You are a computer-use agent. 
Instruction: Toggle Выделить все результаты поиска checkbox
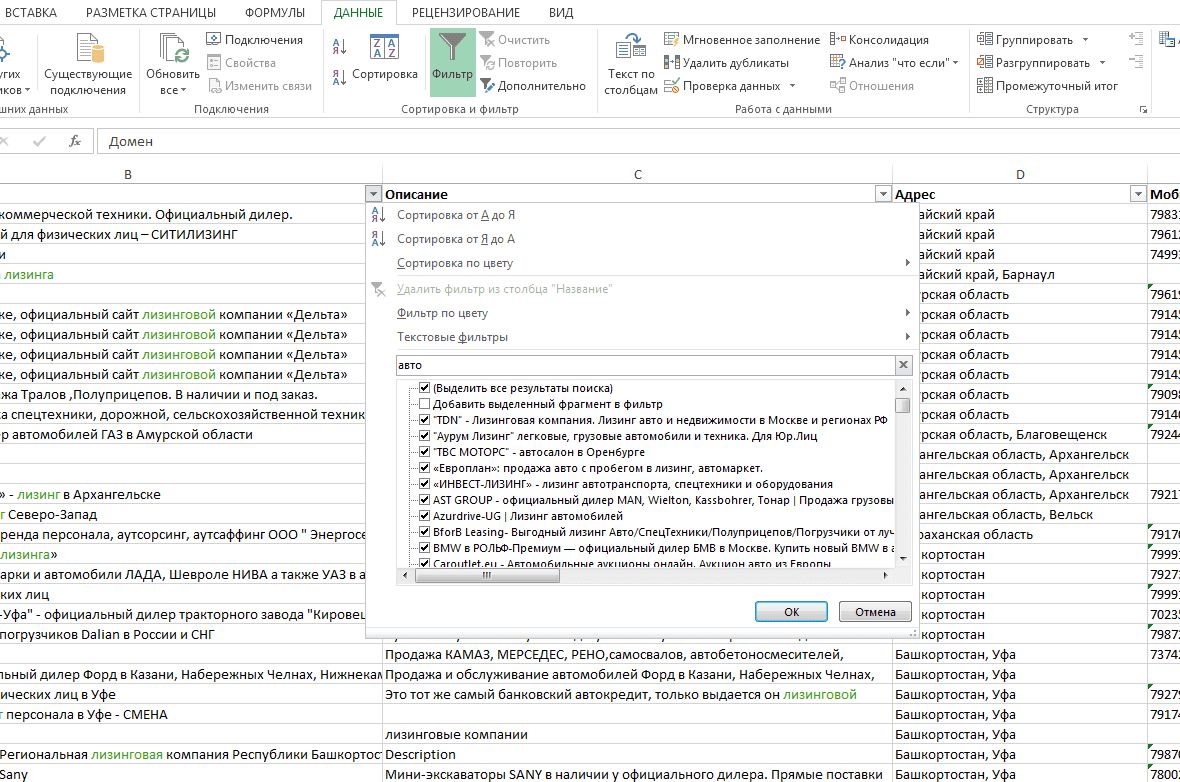(x=424, y=388)
